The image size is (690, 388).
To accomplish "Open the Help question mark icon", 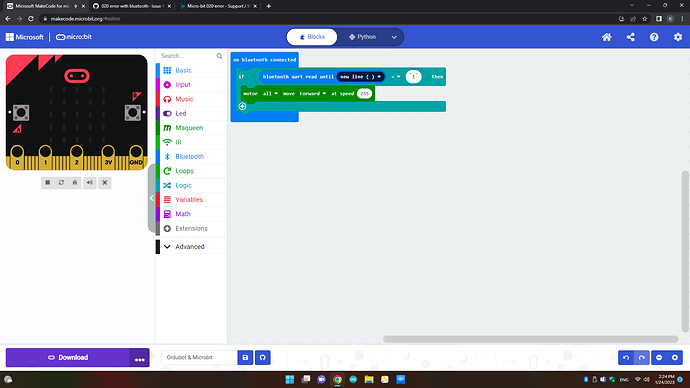I will click(x=654, y=37).
